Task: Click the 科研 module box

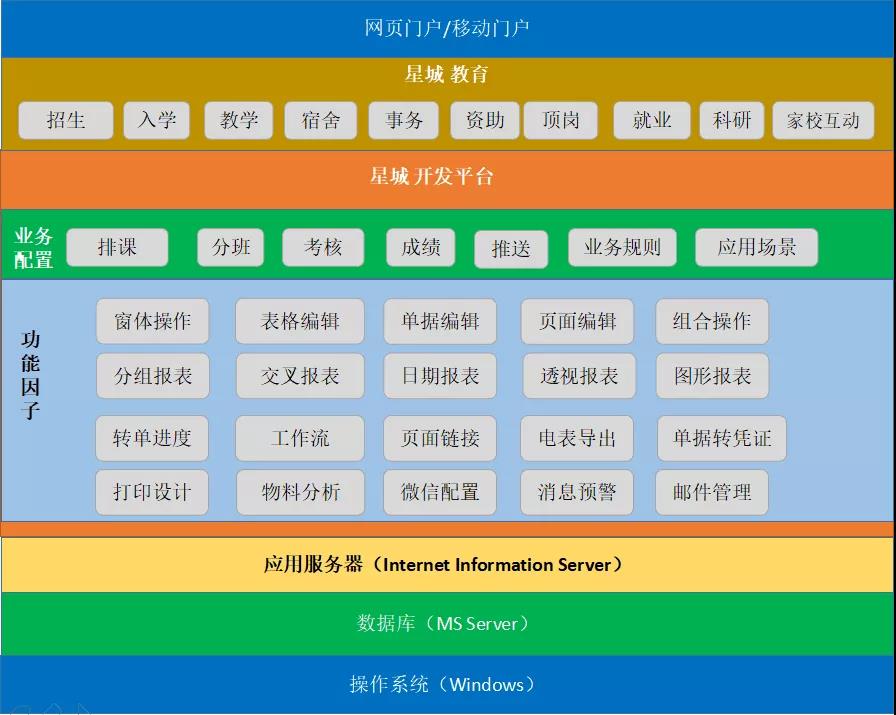Action: 731,120
